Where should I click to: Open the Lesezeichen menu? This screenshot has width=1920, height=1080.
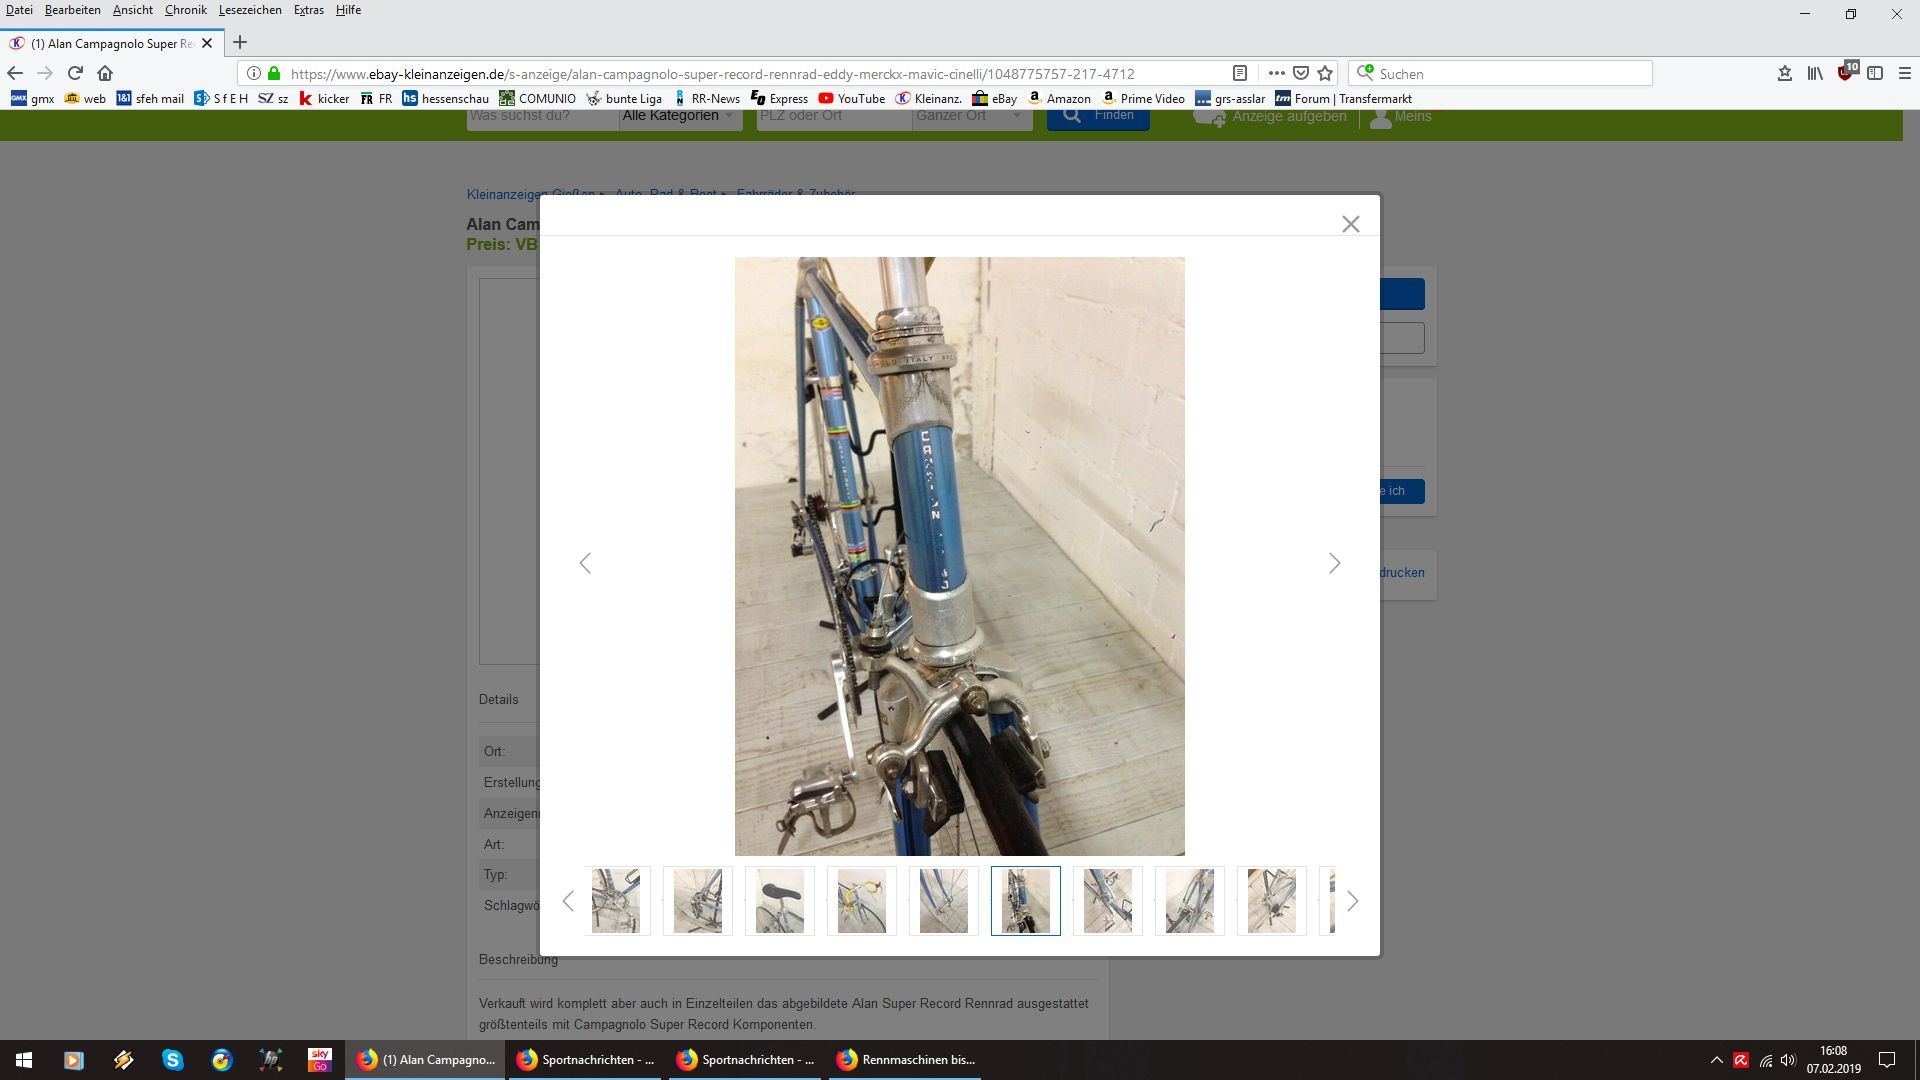pyautogui.click(x=249, y=10)
